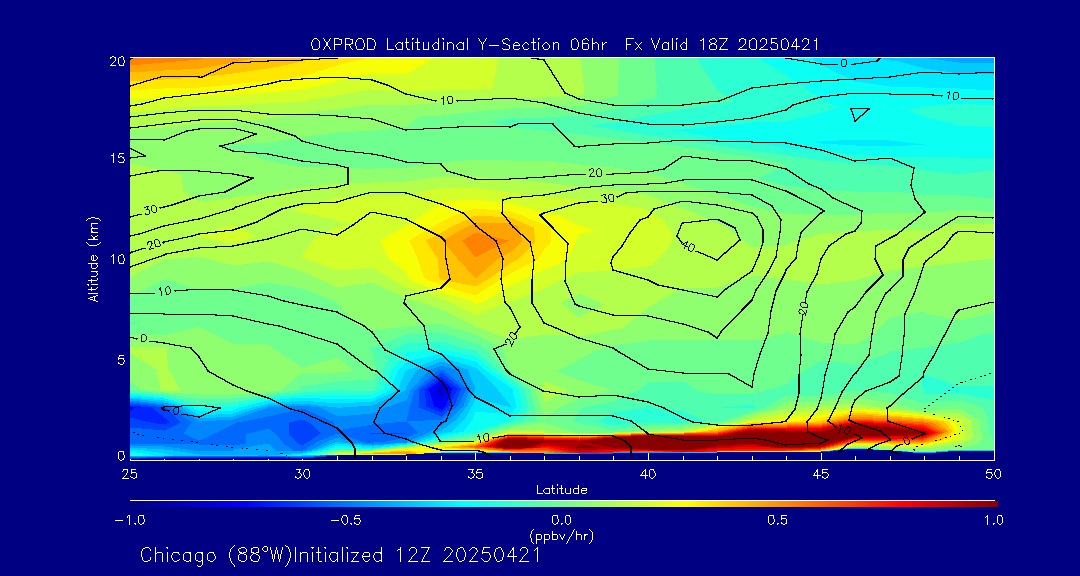
Task: Click the 0.5 colorbar label
Action: 778,520
